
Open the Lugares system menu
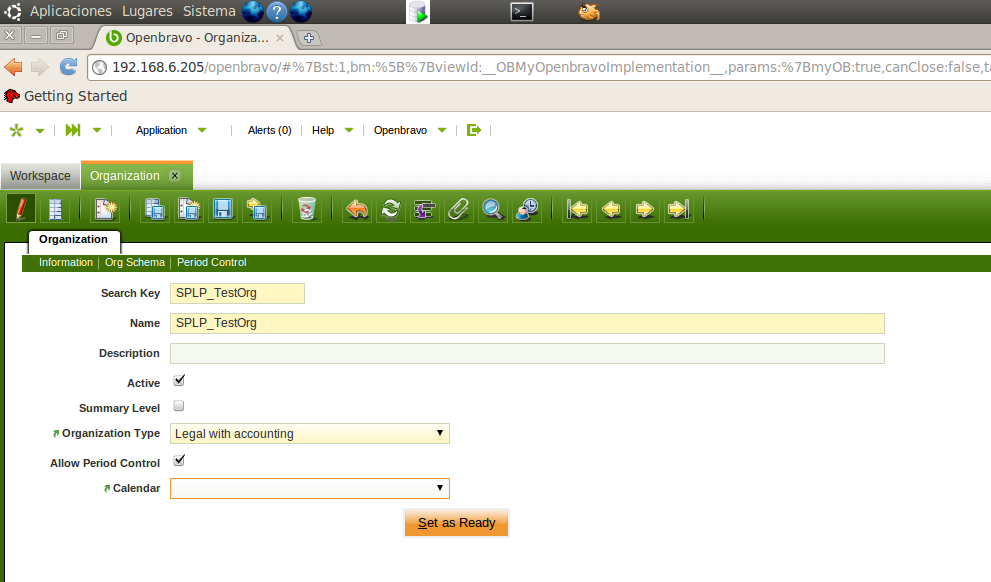click(147, 11)
